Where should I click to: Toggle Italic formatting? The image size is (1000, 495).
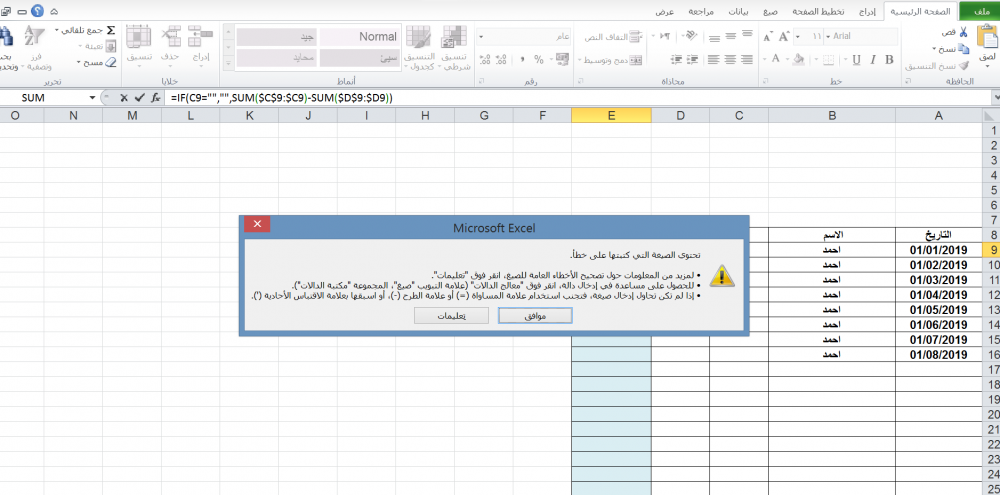pyautogui.click(x=872, y=59)
